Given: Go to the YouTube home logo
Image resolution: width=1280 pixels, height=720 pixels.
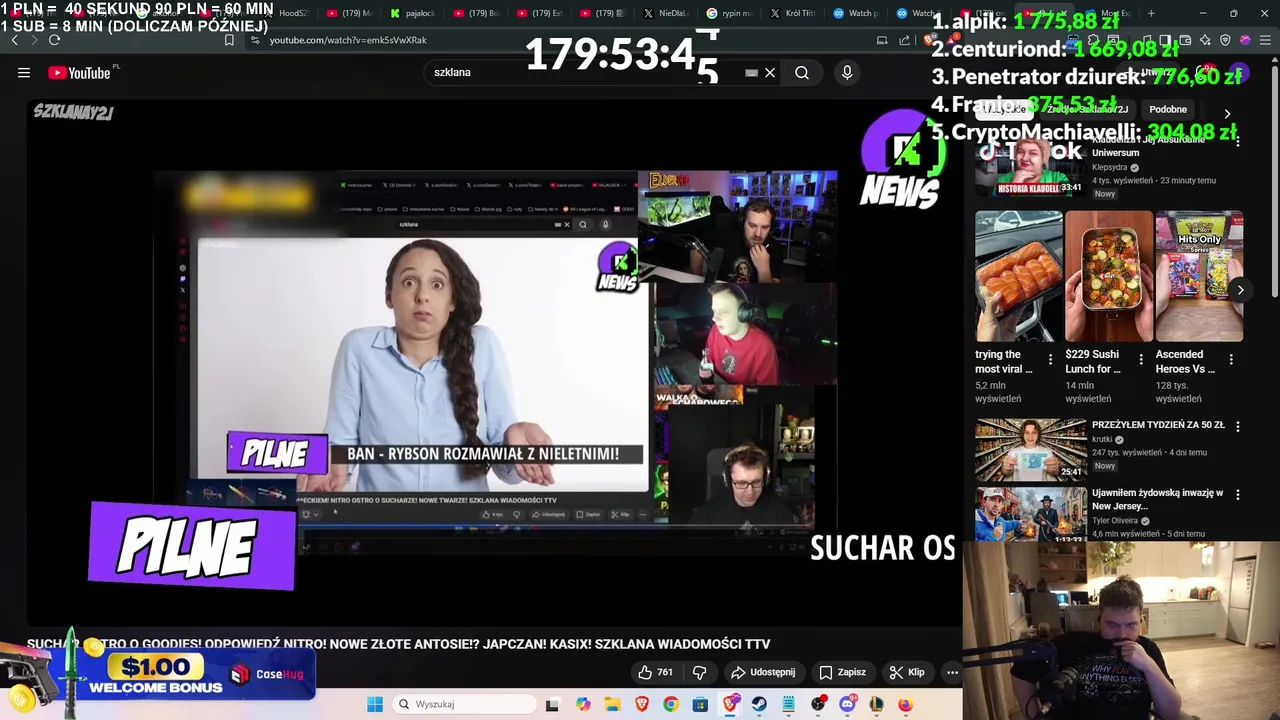Looking at the screenshot, I should pos(80,72).
